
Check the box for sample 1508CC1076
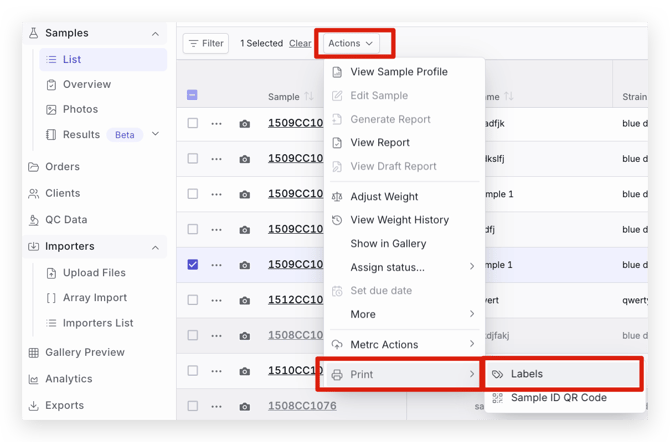[x=193, y=406]
